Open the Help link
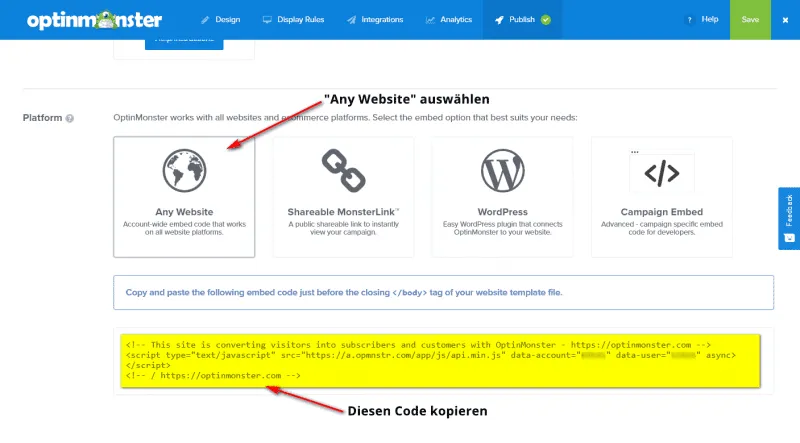The image size is (800, 443). pyautogui.click(x=710, y=19)
